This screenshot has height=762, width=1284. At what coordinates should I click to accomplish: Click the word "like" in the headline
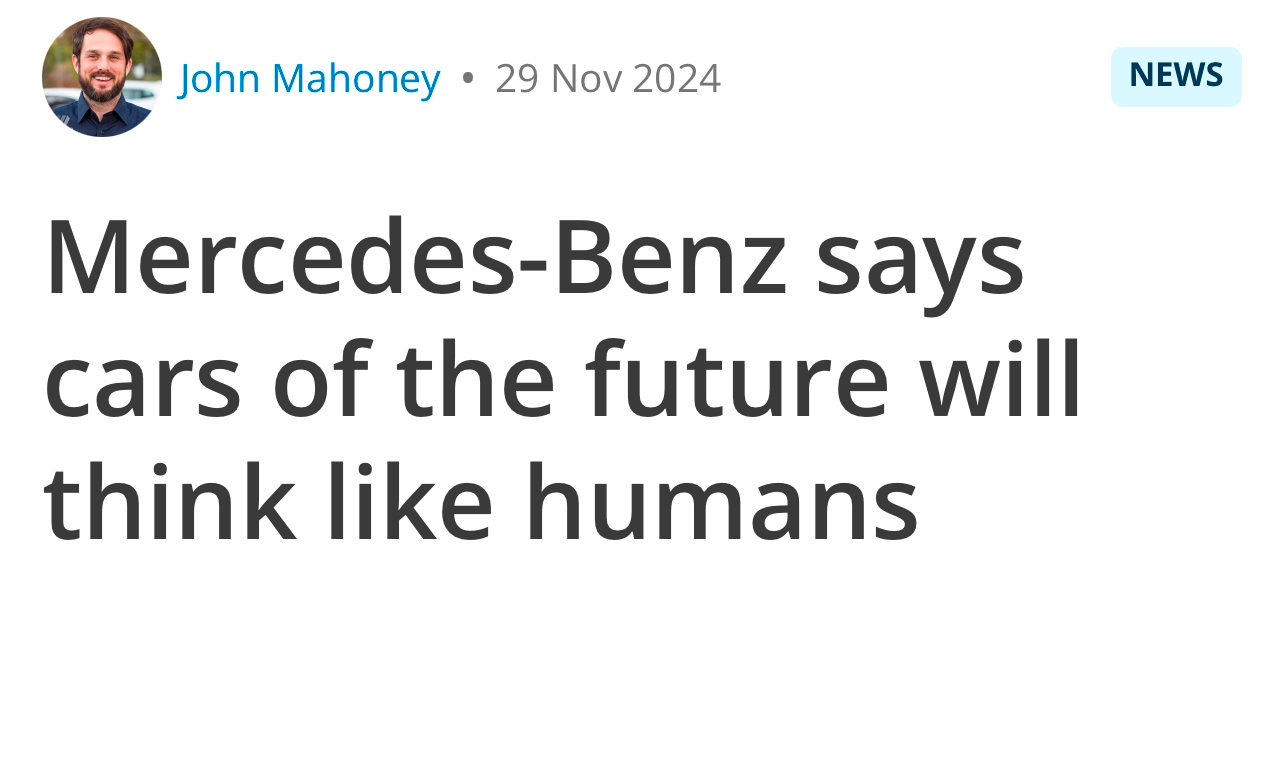(x=410, y=502)
